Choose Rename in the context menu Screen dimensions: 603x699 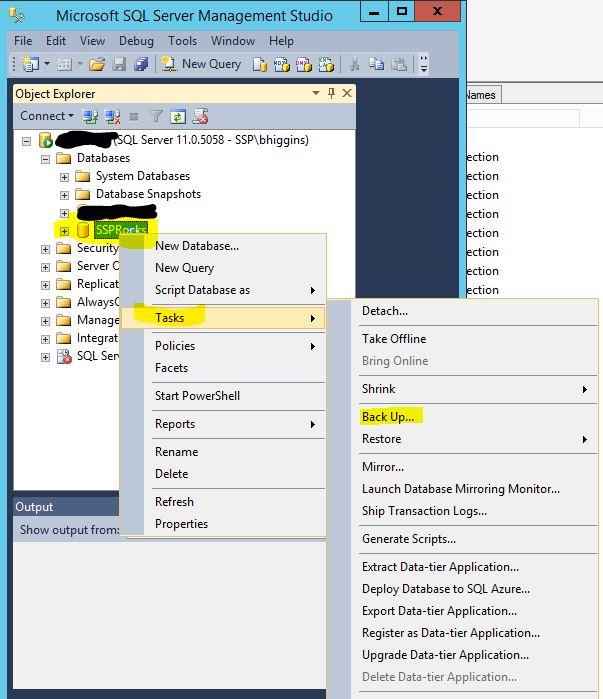click(176, 452)
